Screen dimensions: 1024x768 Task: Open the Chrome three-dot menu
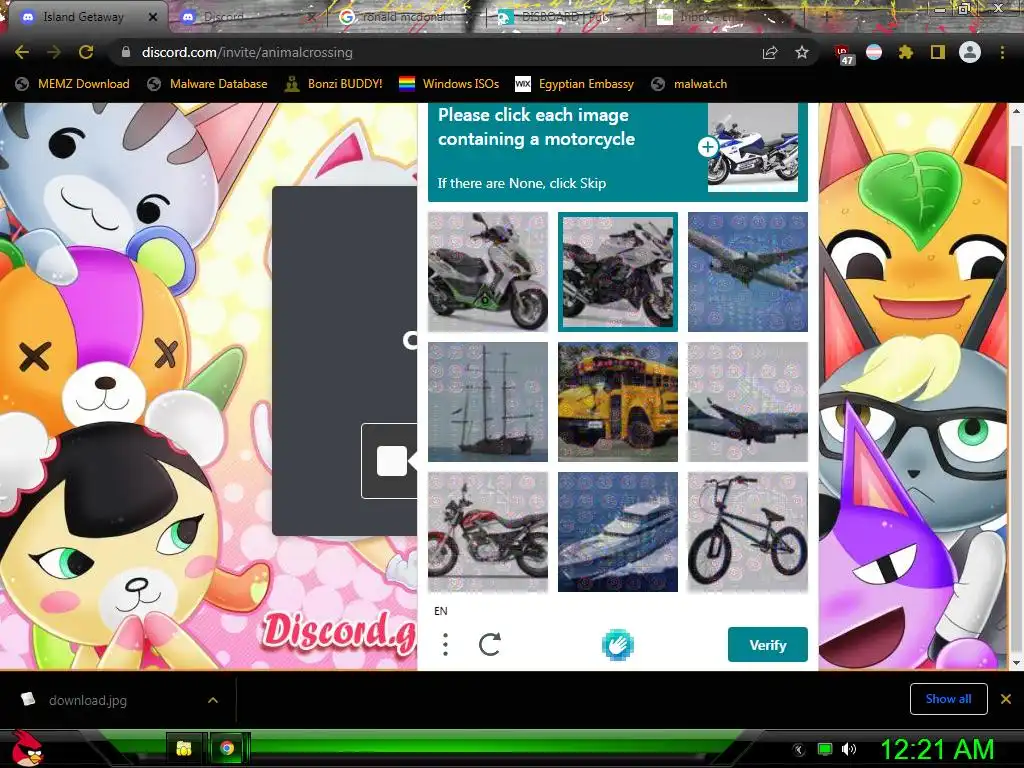(1002, 52)
